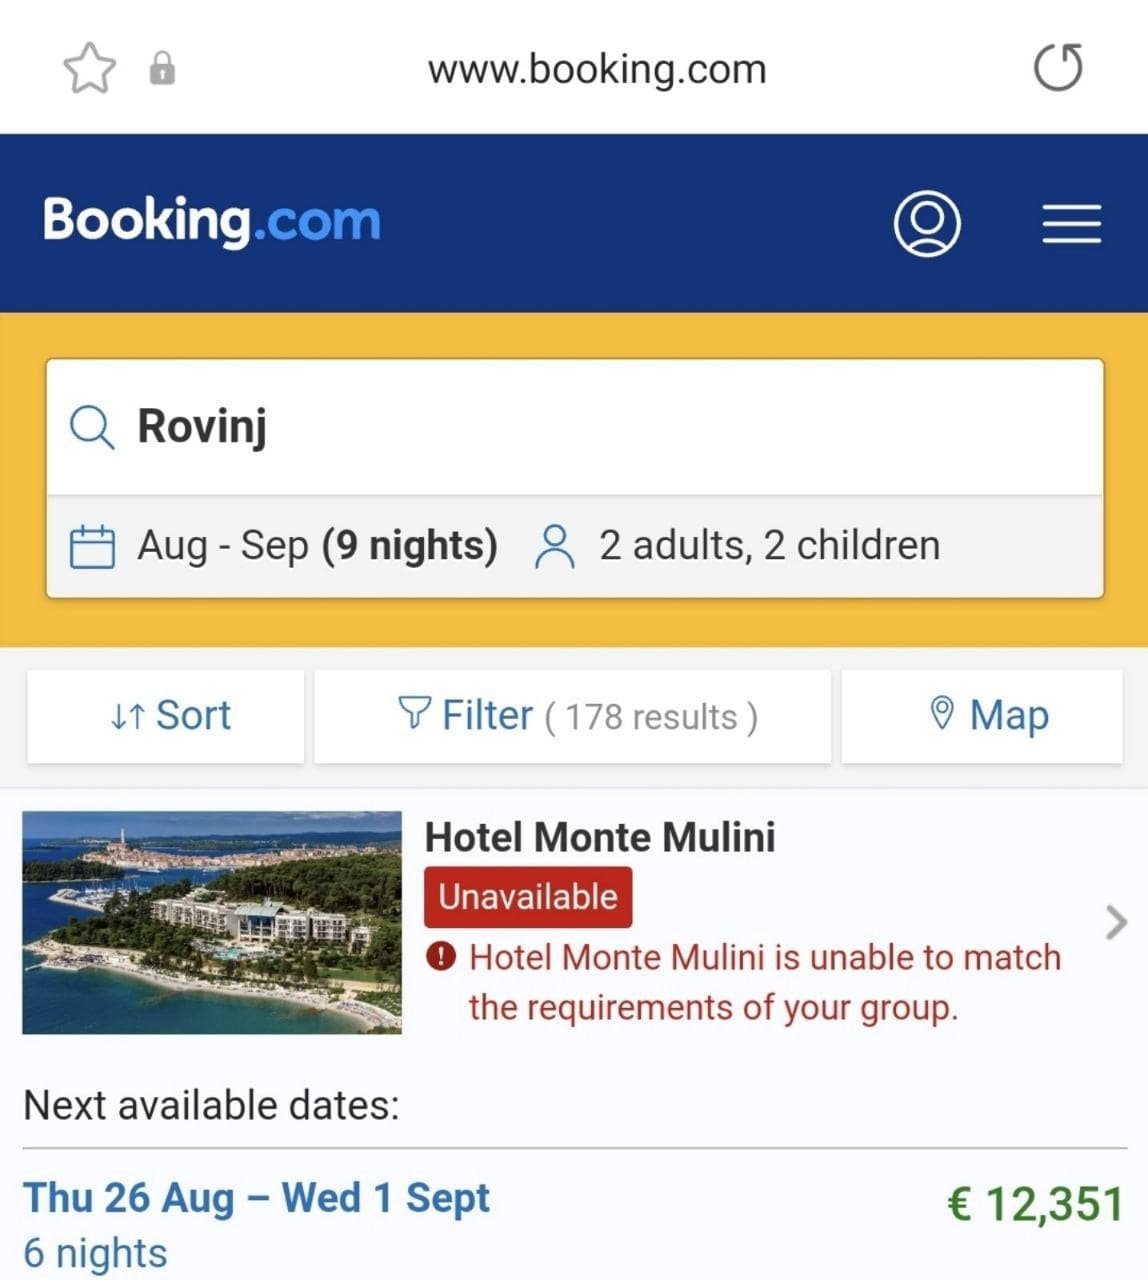This screenshot has width=1148, height=1280.
Task: Open Hotel Monte Mulini chevron arrow
Action: [1116, 922]
